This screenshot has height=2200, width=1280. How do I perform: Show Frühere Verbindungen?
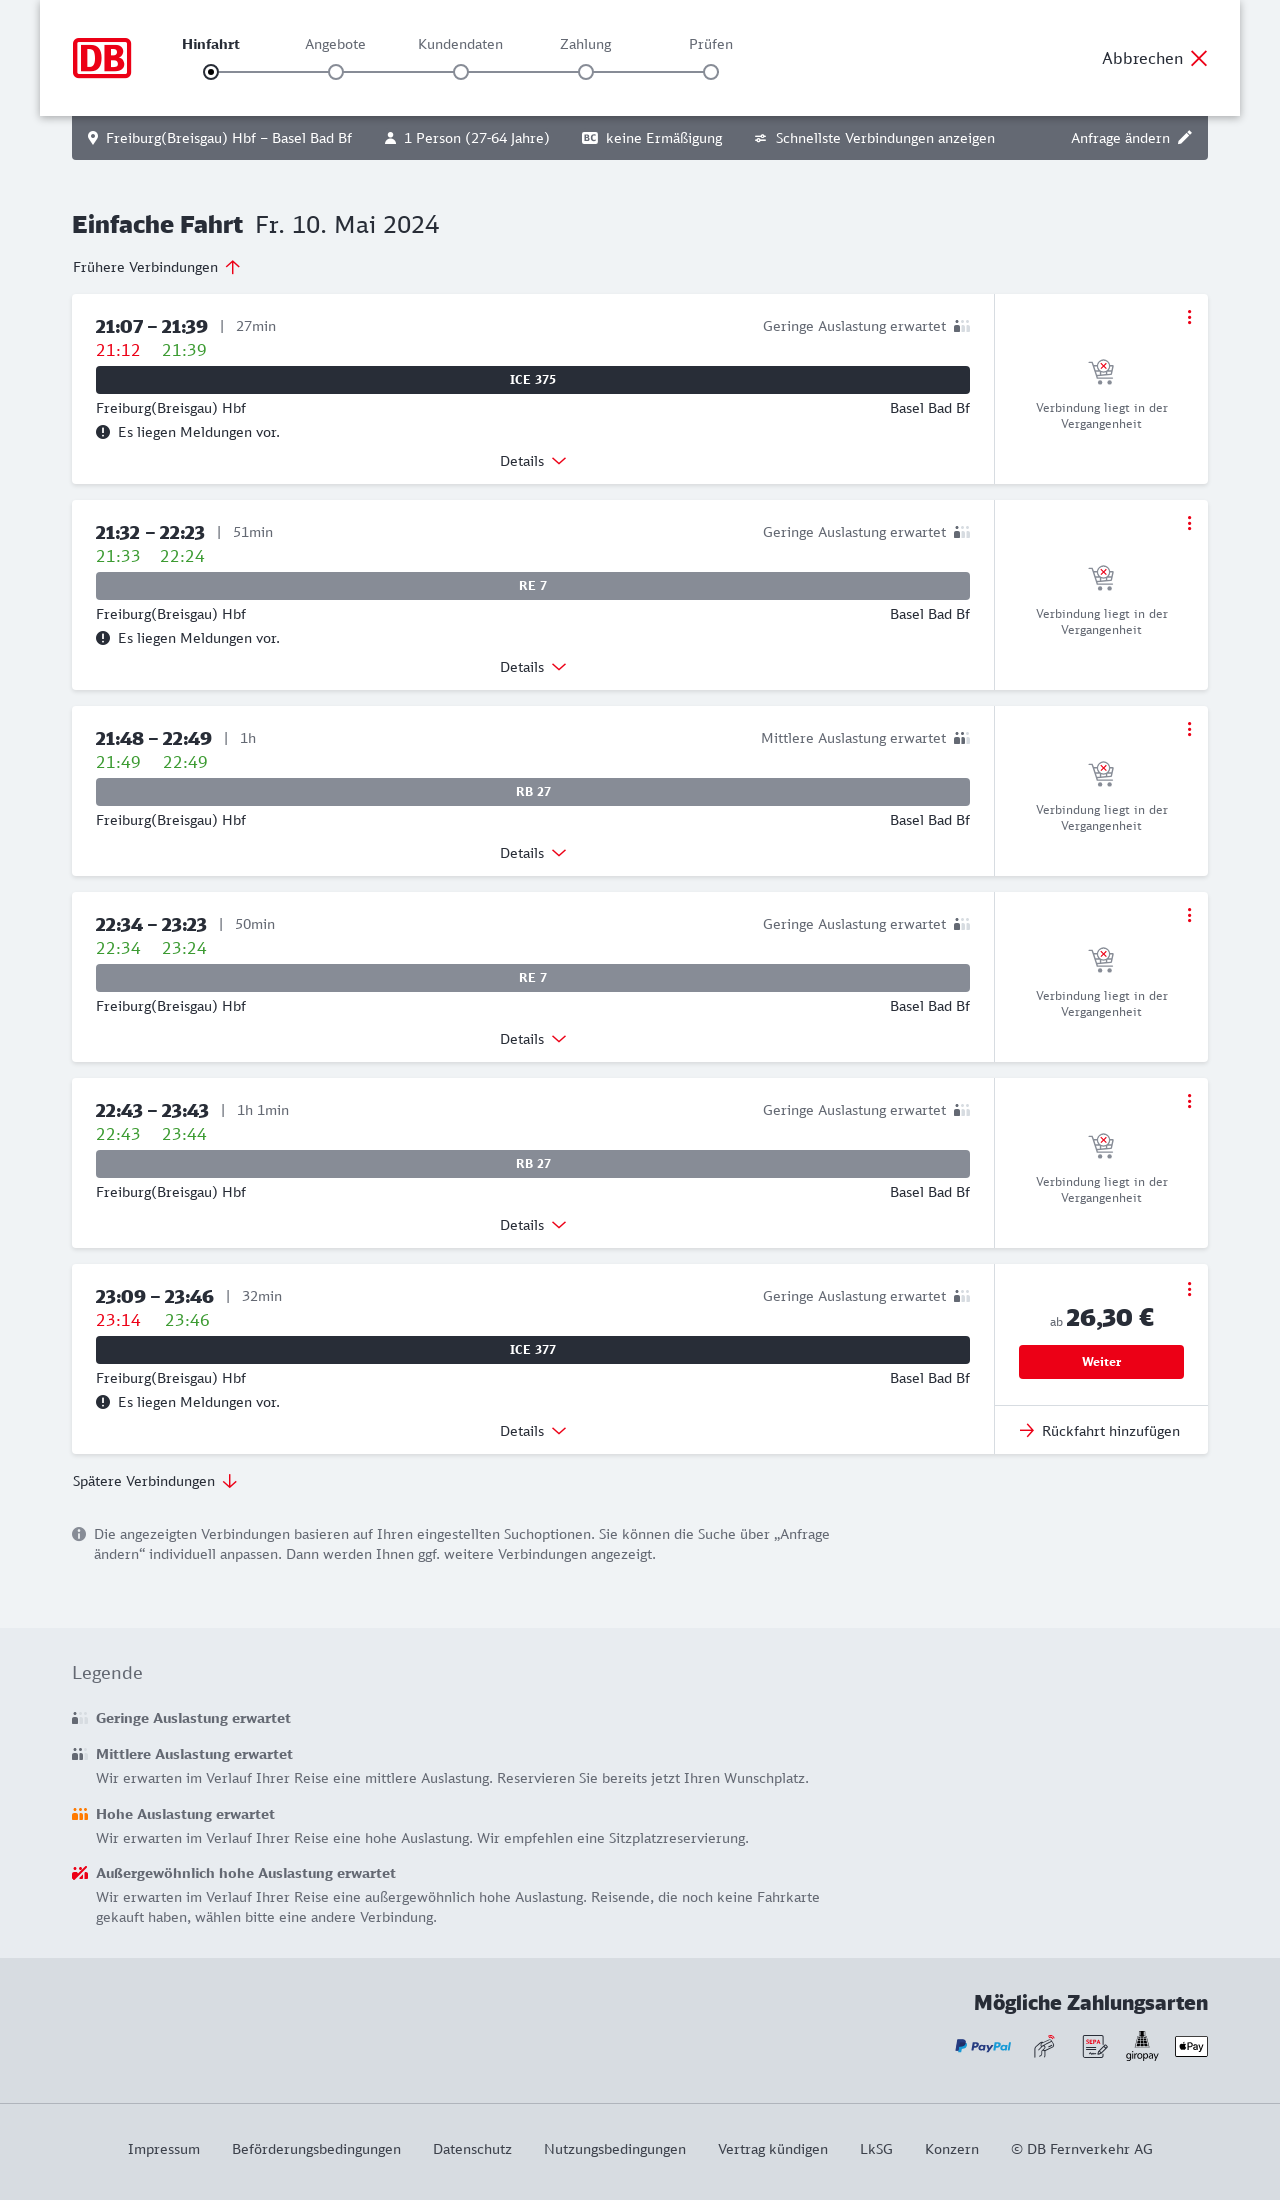click(156, 267)
